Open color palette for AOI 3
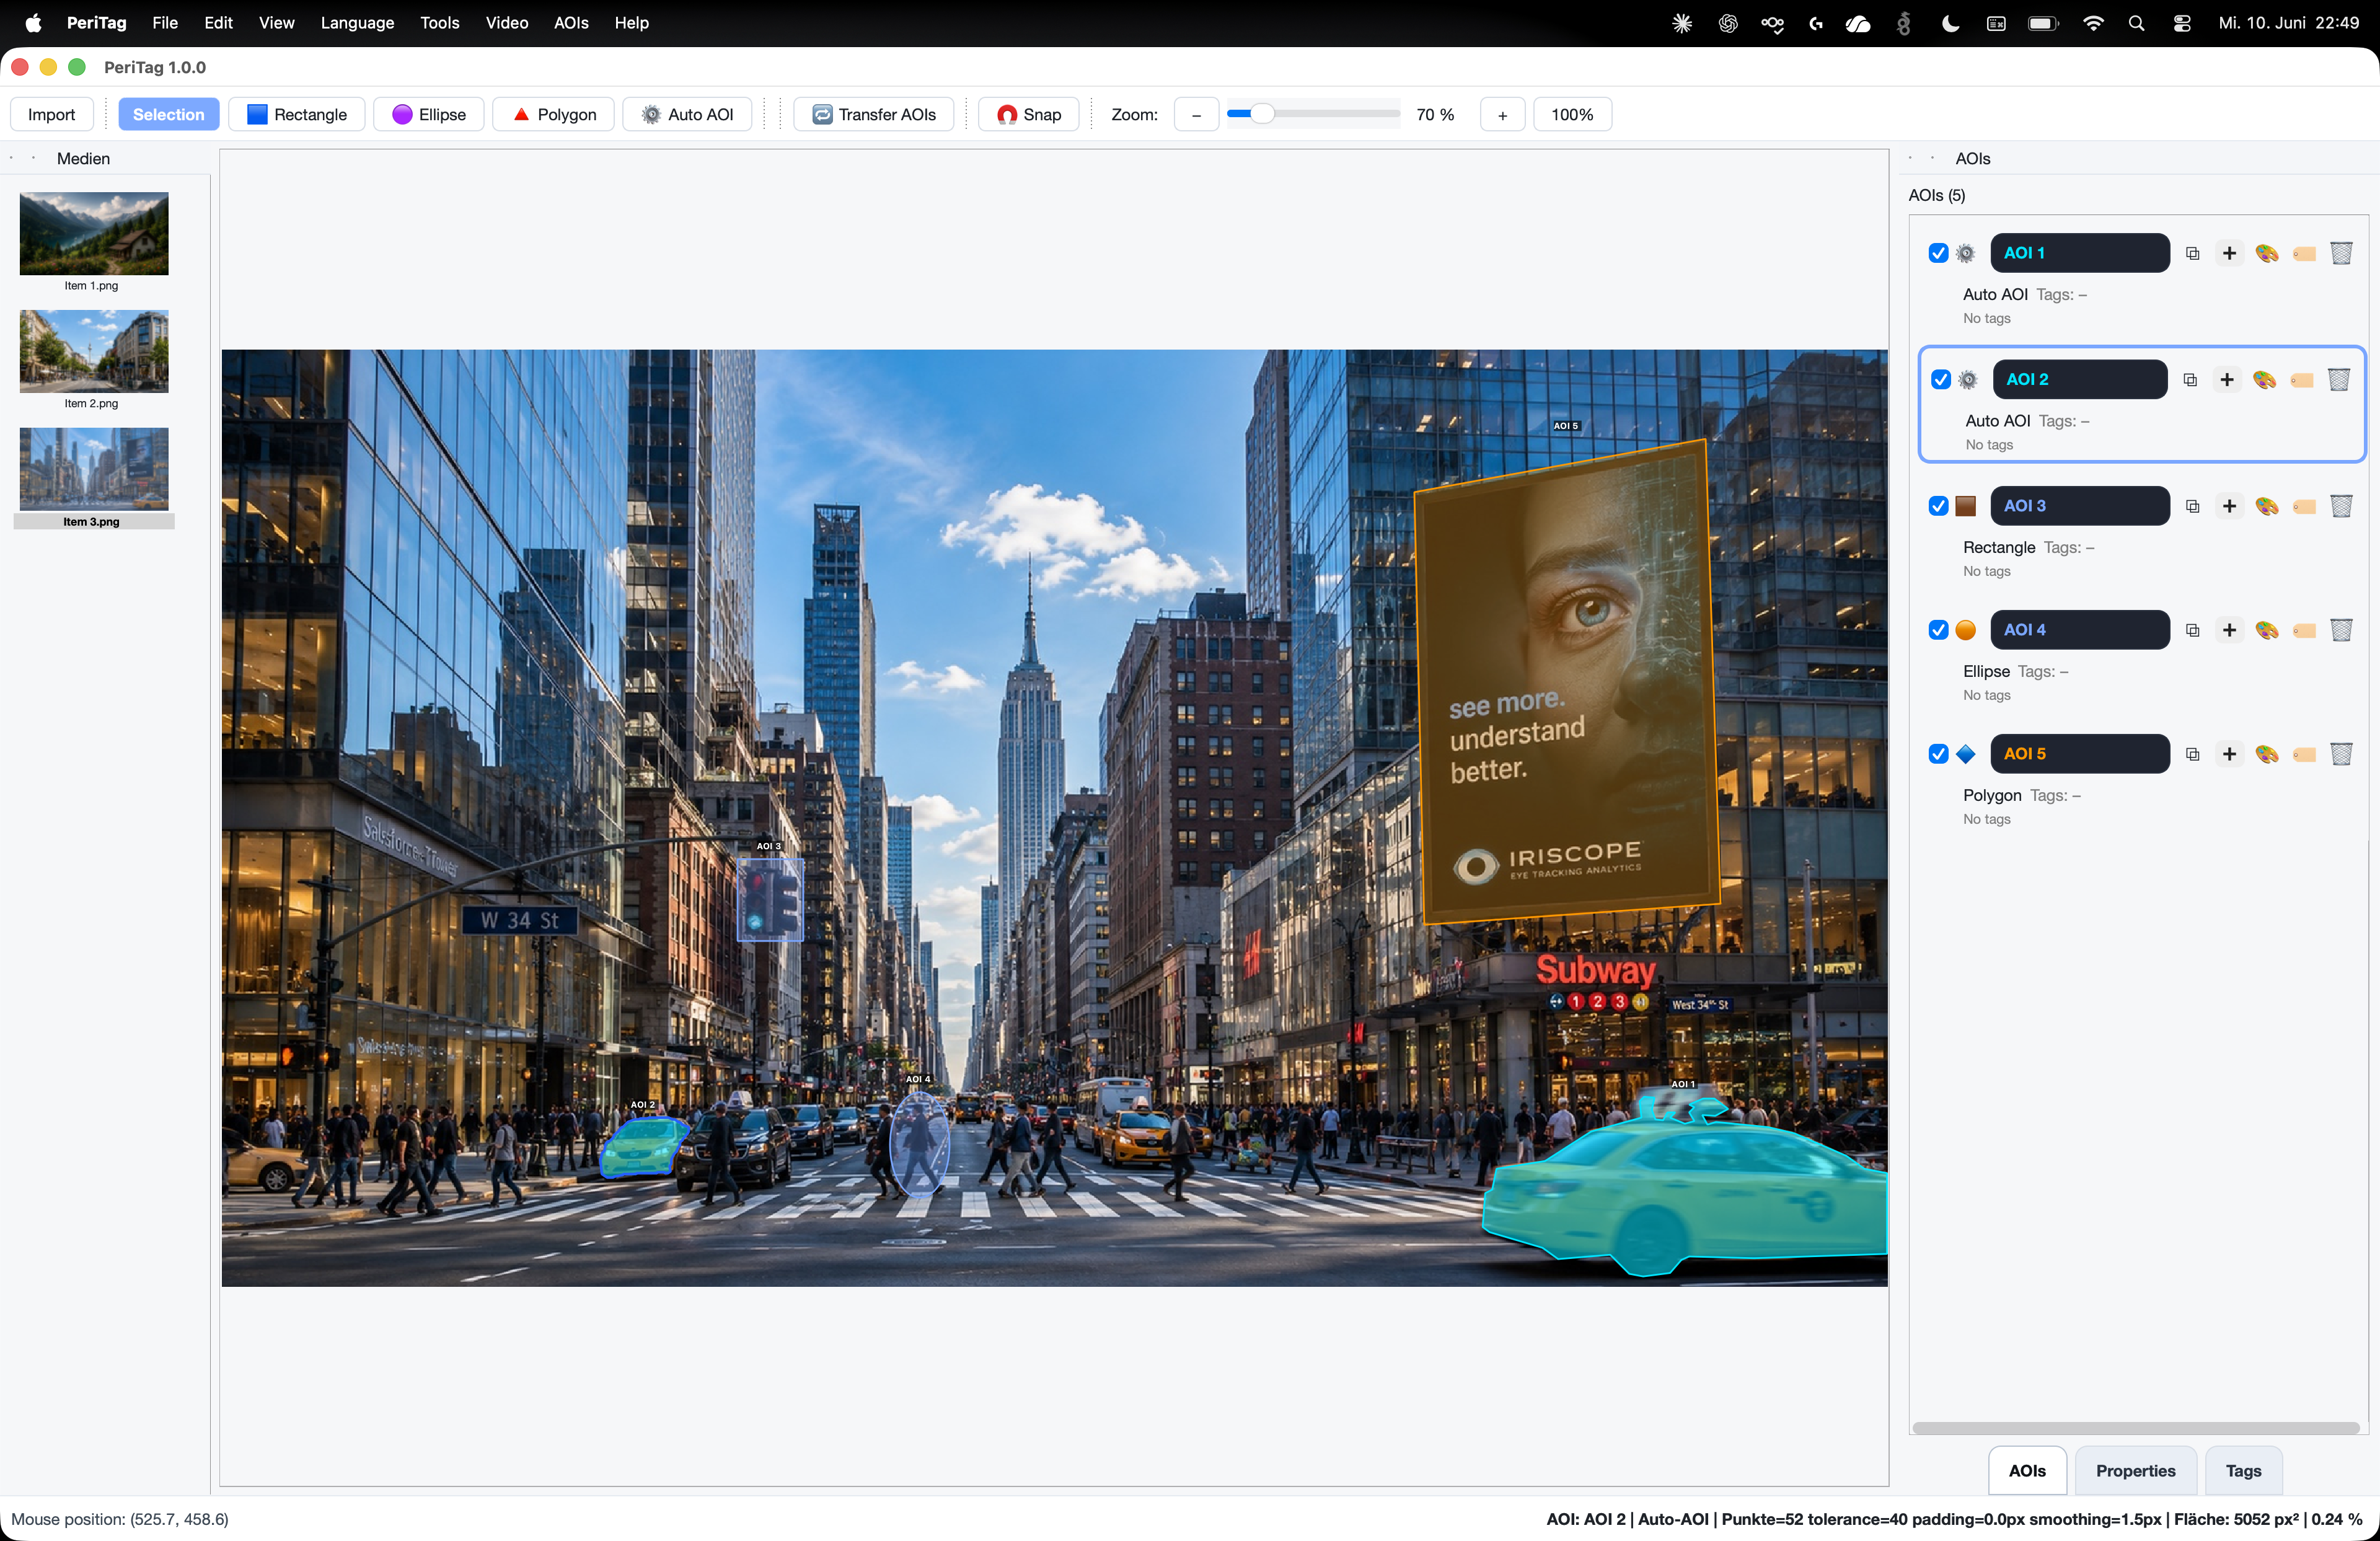Image resolution: width=2380 pixels, height=1541 pixels. (2267, 506)
